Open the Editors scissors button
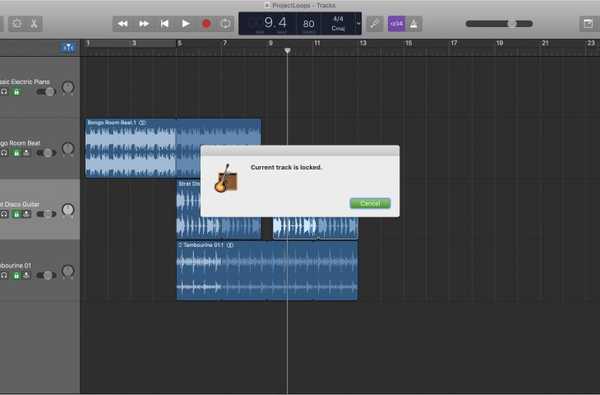 pos(34,24)
